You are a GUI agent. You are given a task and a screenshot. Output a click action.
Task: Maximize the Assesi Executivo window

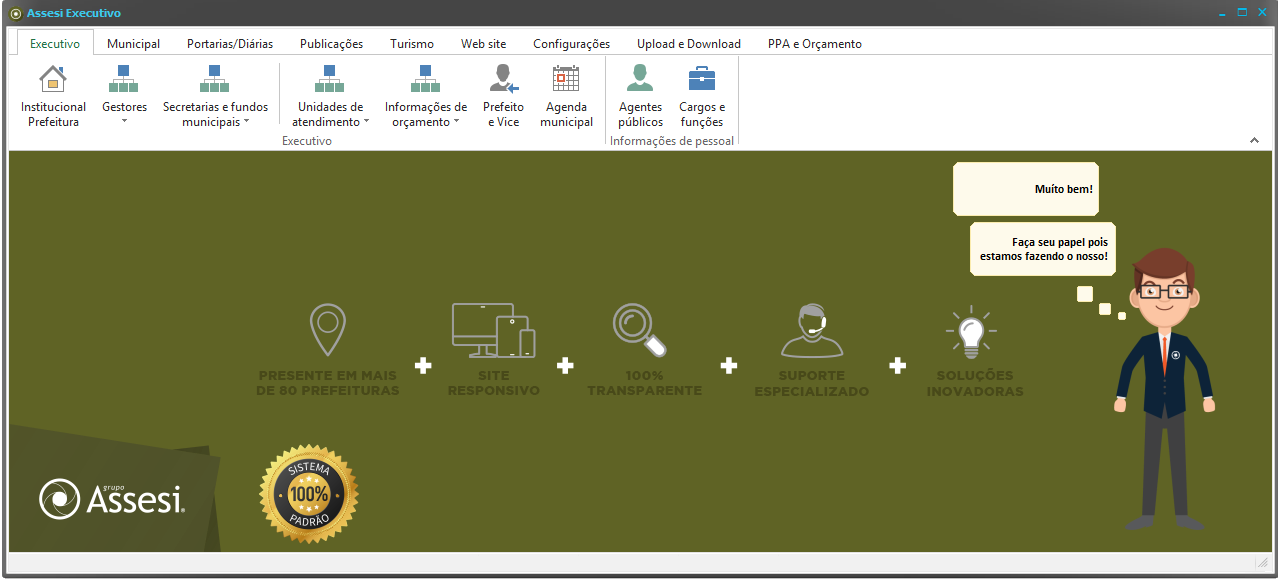point(1242,13)
